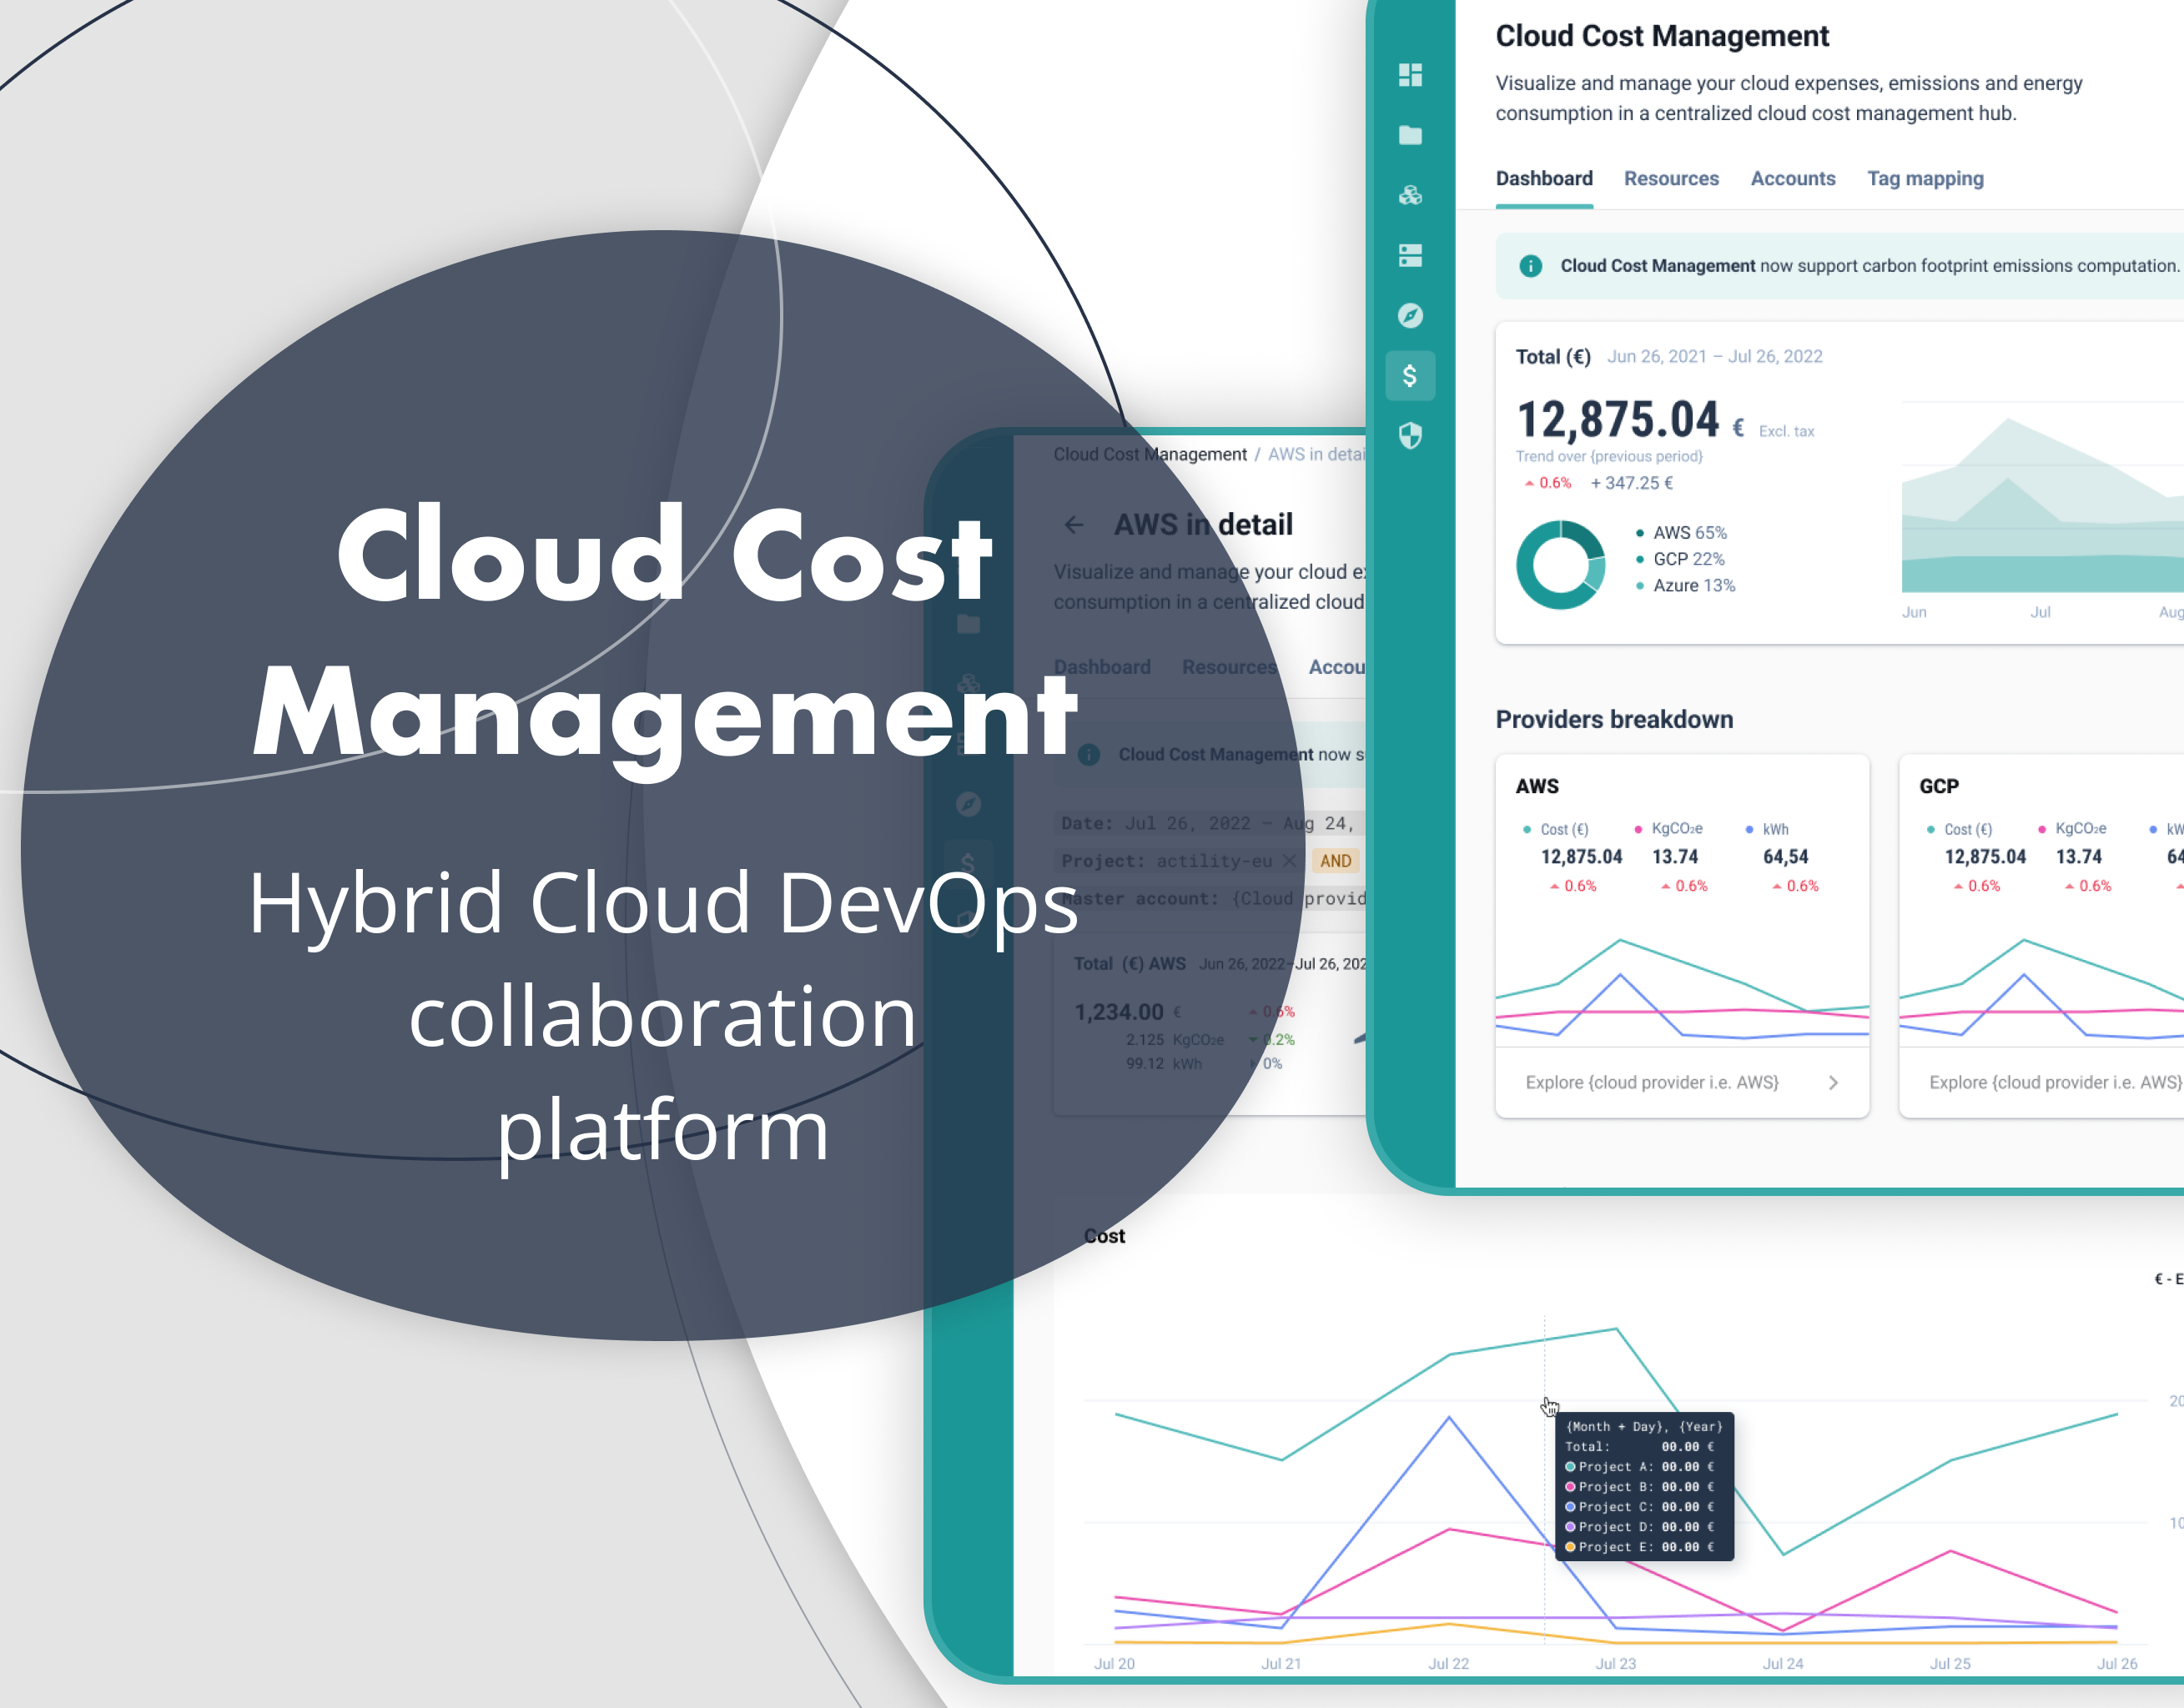The height and width of the screenshot is (1708, 2184).
Task: Click the donut chart of providers
Action: pyautogui.click(x=1560, y=565)
